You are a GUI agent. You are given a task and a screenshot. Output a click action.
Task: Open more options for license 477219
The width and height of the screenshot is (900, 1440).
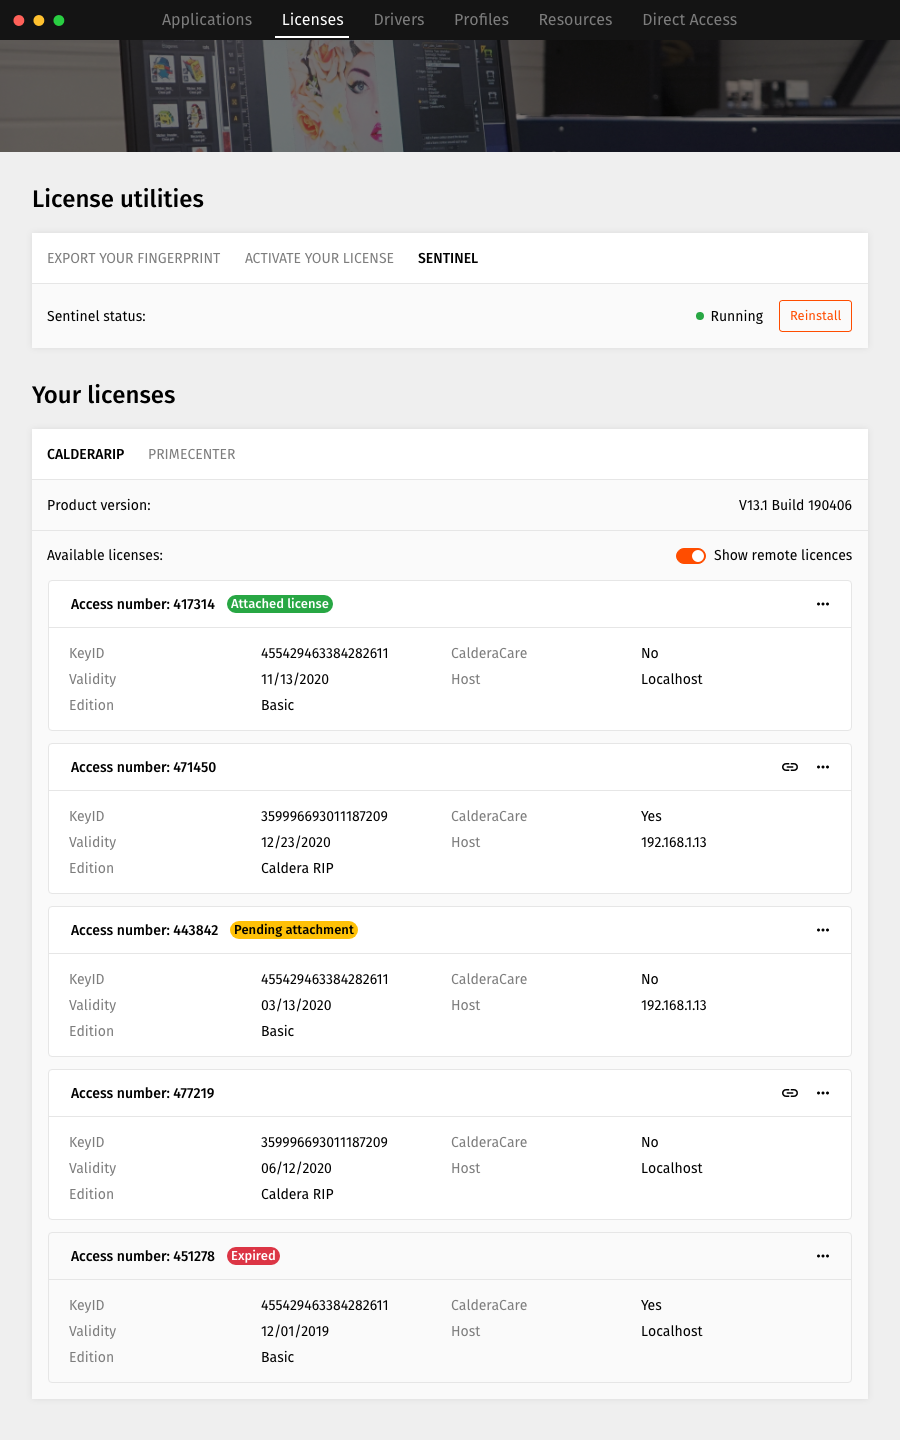[823, 1093]
